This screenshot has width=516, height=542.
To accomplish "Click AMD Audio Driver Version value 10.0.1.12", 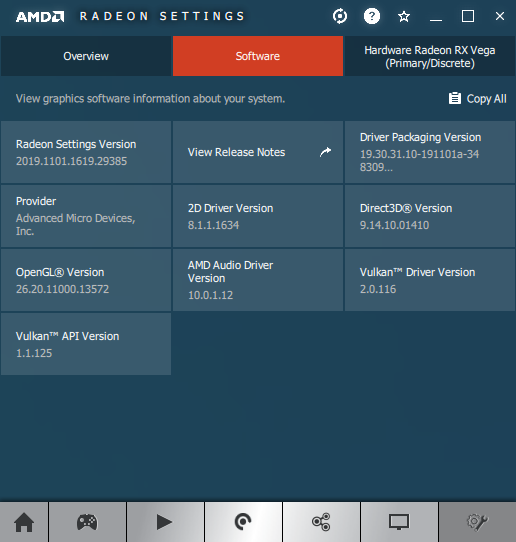I will (210, 295).
